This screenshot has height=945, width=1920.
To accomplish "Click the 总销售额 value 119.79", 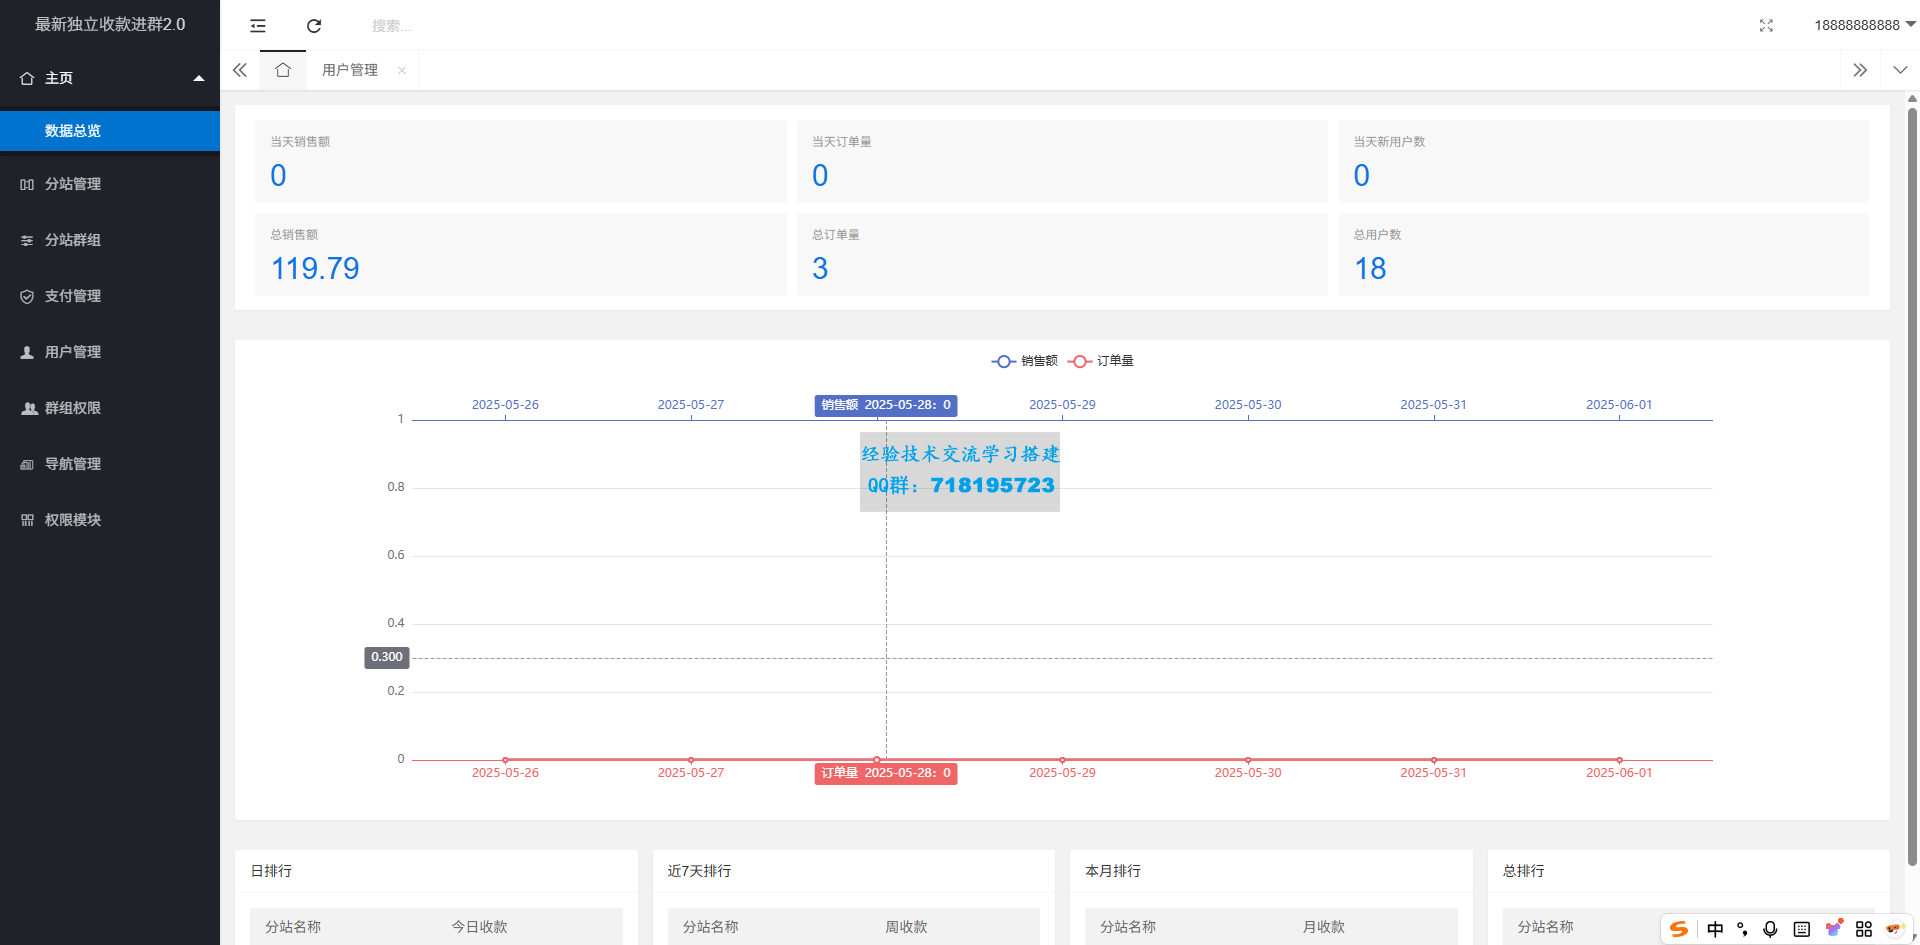I will 315,268.
